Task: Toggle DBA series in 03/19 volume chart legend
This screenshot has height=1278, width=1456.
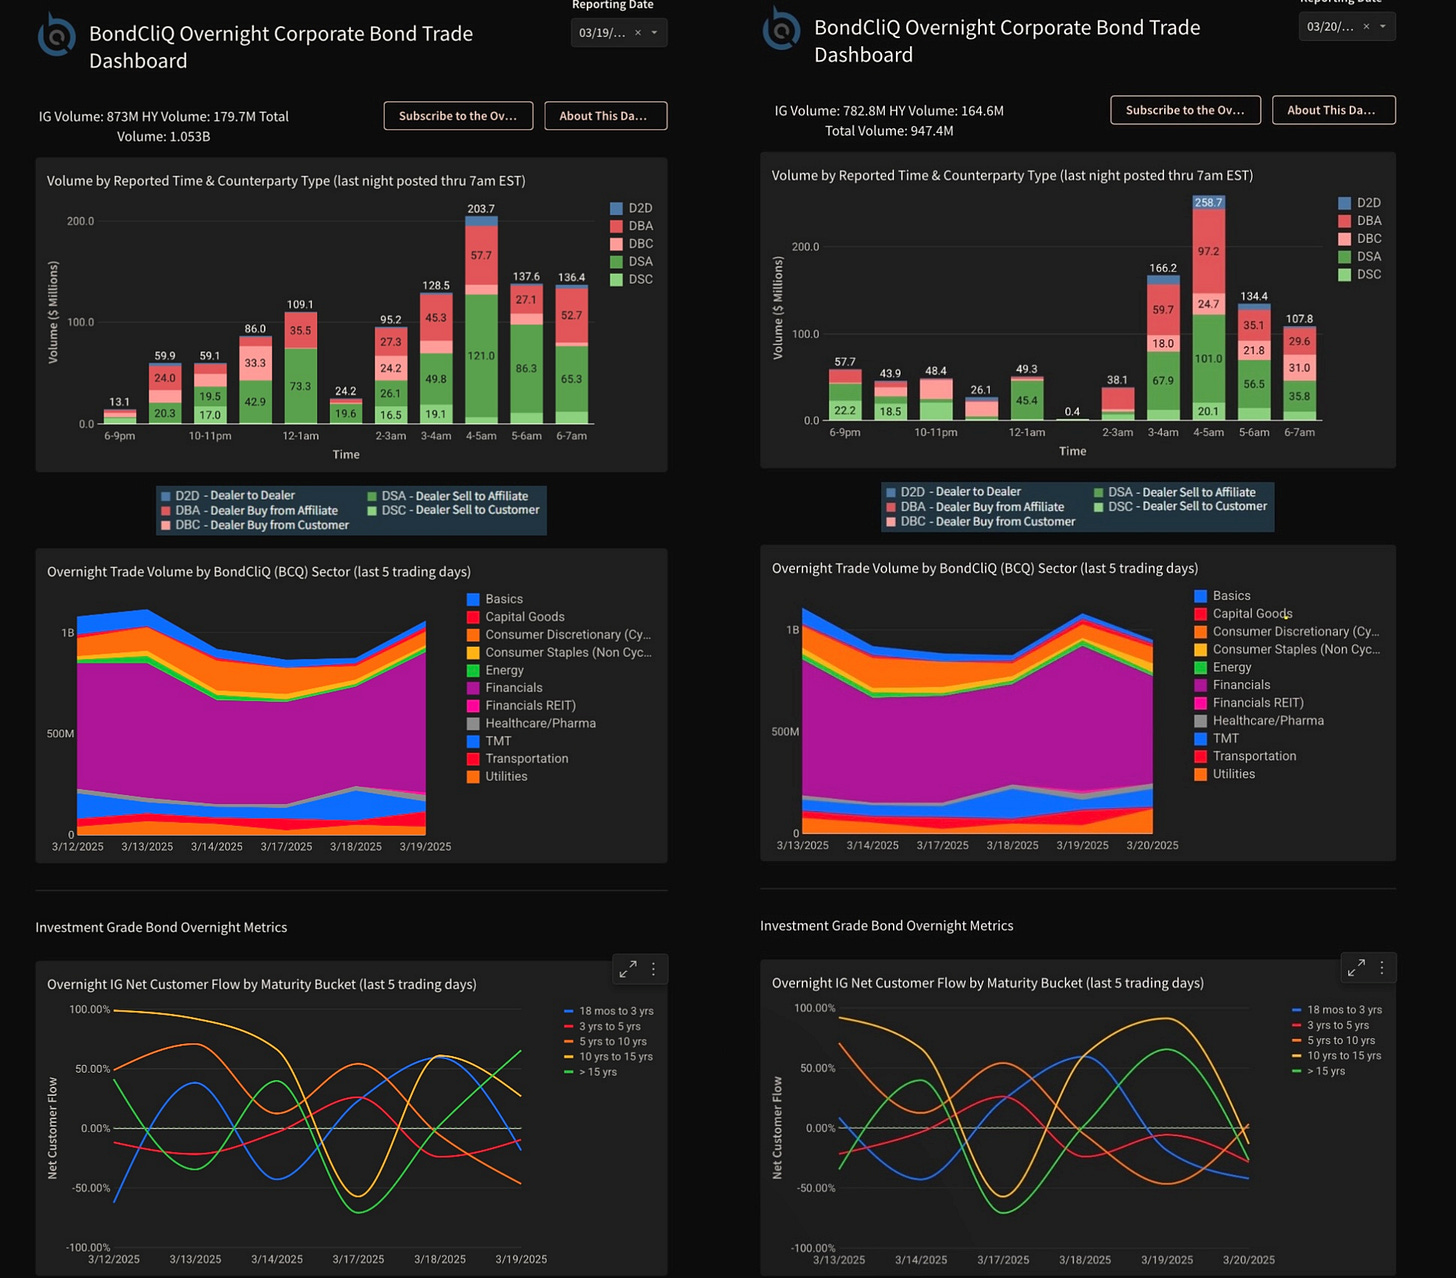Action: 631,226
